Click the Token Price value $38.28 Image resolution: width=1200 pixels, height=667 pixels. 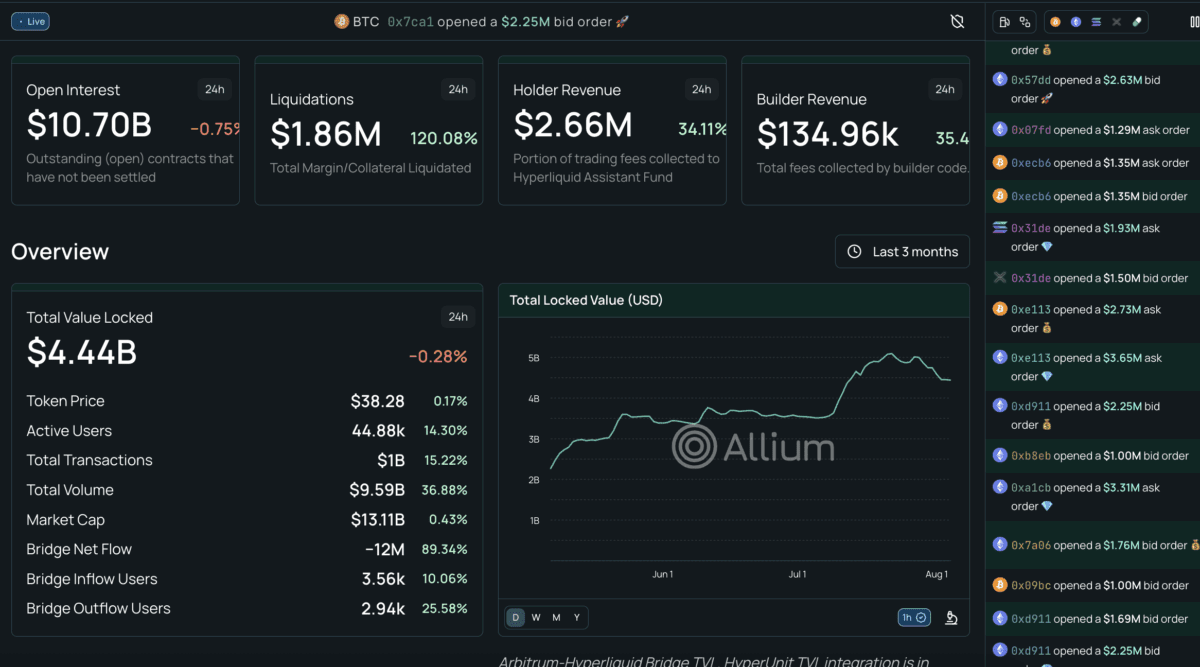click(377, 401)
